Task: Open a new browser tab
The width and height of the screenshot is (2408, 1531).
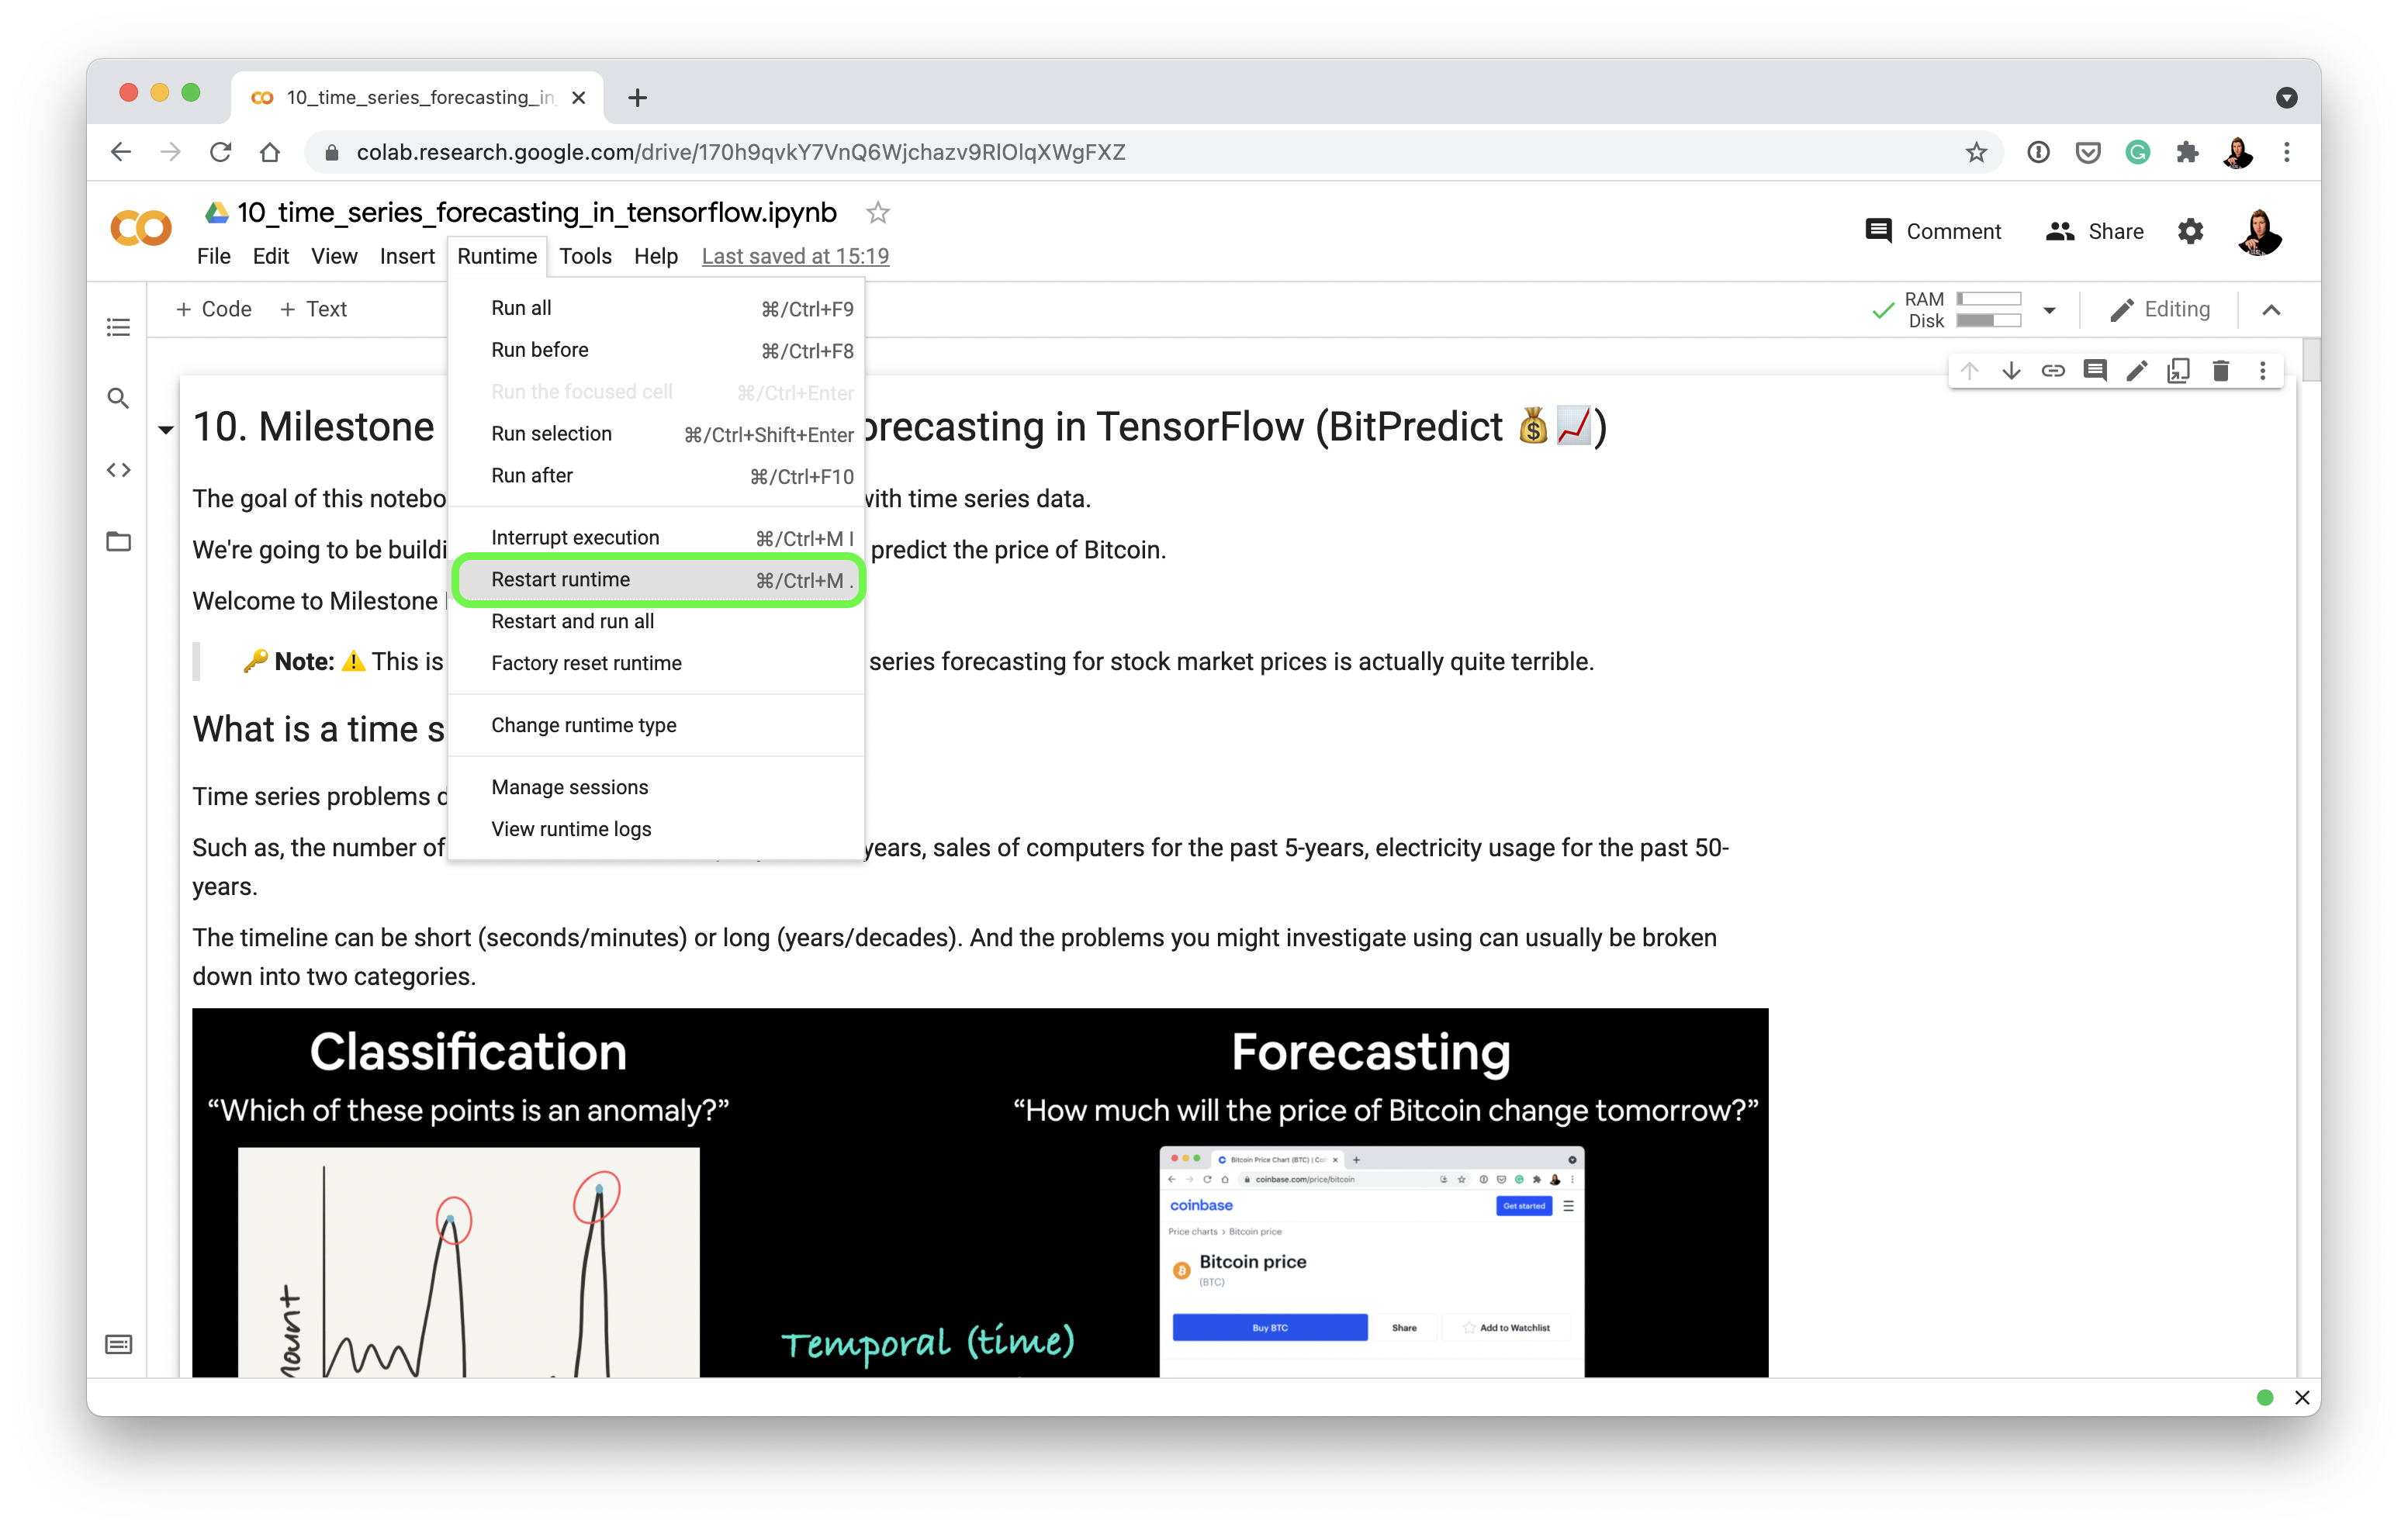Action: click(x=637, y=97)
